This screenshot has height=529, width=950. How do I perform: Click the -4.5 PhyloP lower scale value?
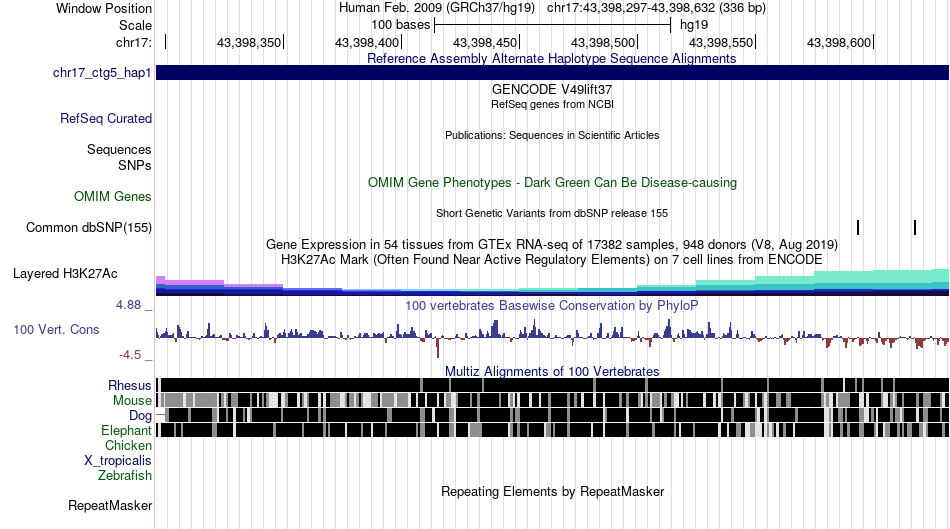130,355
